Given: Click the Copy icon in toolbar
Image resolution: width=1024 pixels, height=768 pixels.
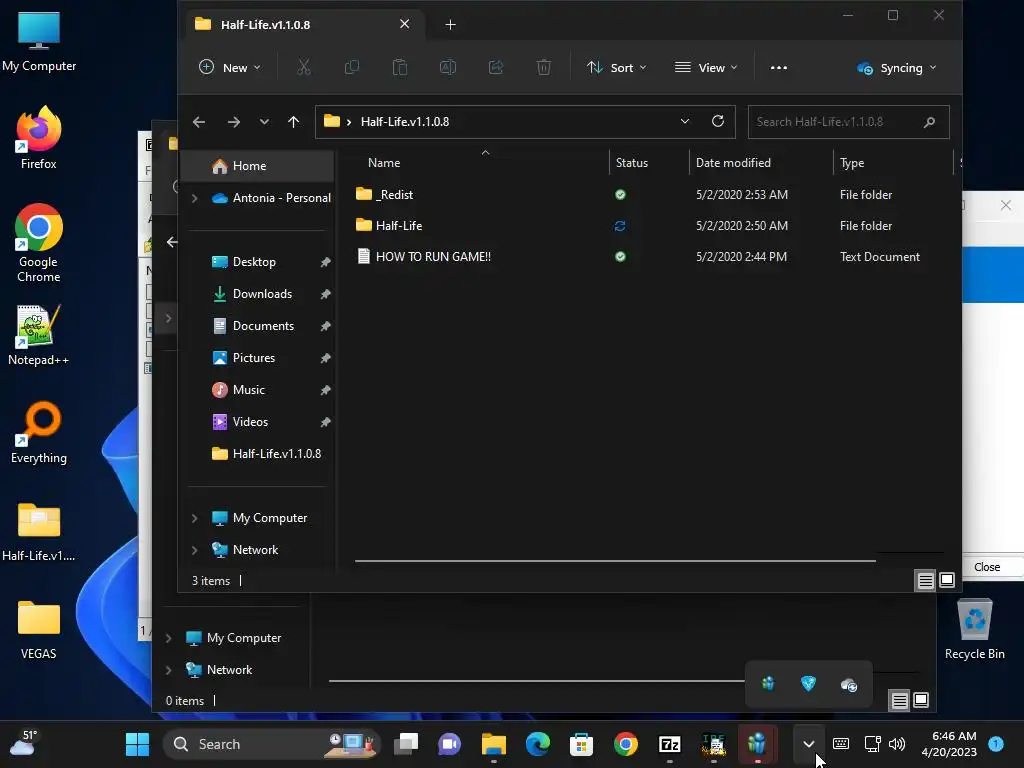Looking at the screenshot, I should (x=351, y=67).
